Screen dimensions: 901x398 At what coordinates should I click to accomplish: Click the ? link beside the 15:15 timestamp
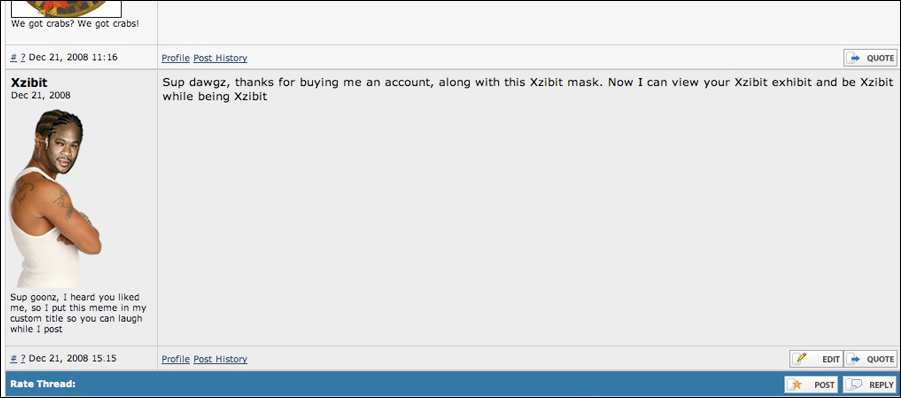(23, 358)
